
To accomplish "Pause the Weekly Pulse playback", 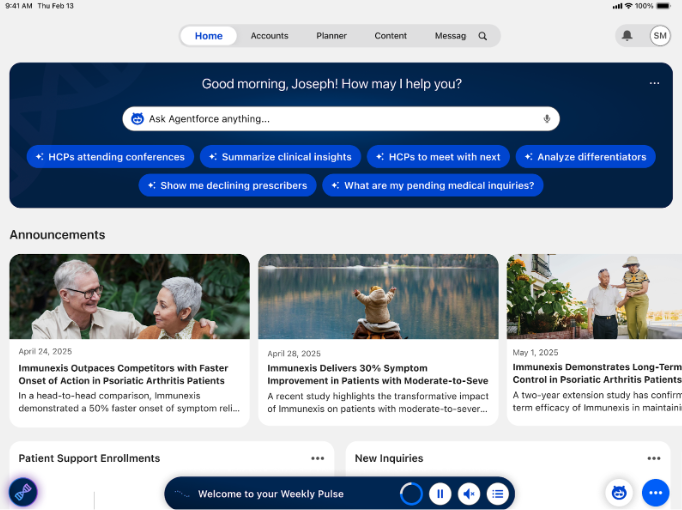I will 440,493.
